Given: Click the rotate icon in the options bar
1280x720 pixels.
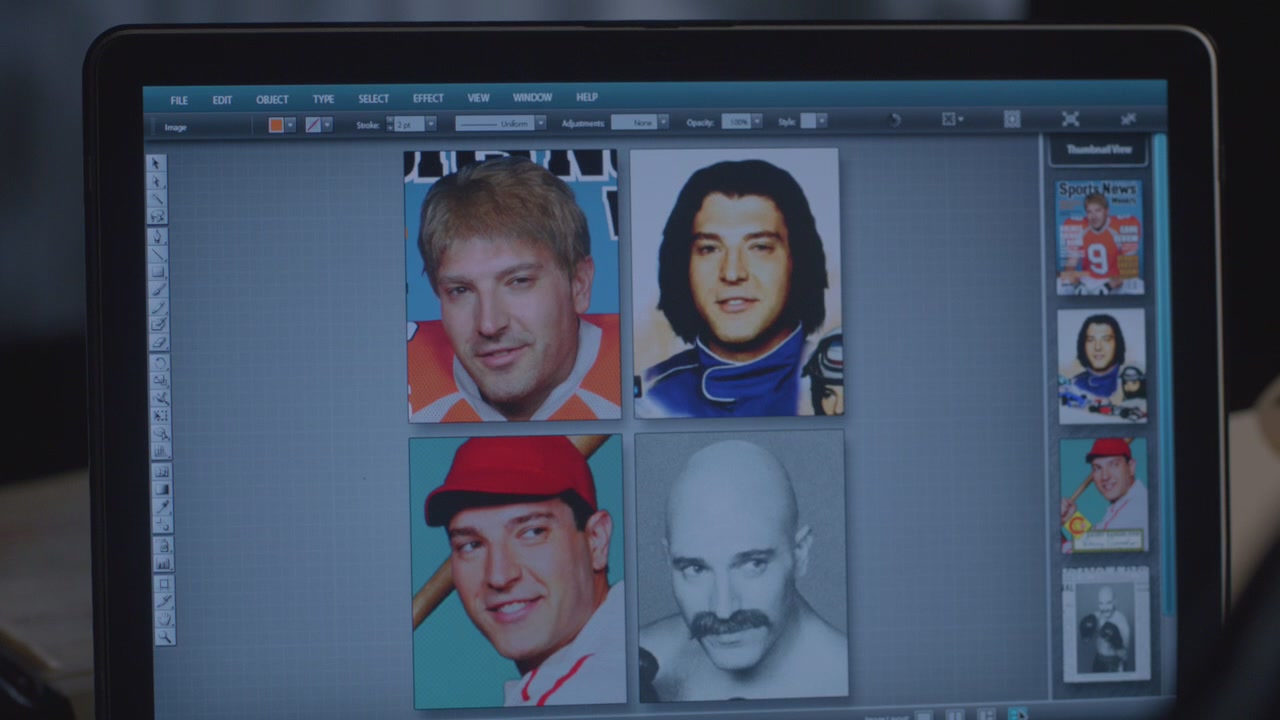Looking at the screenshot, I should click(894, 120).
